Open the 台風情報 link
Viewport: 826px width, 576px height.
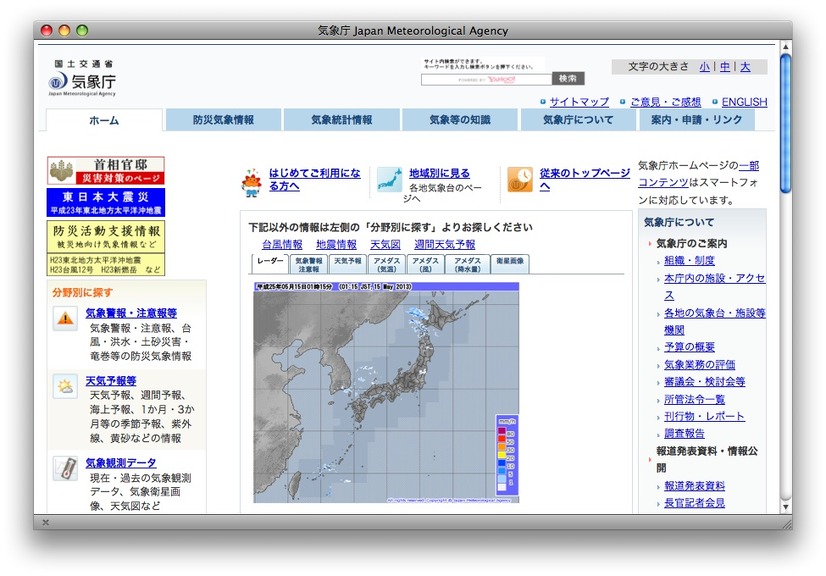[x=282, y=245]
